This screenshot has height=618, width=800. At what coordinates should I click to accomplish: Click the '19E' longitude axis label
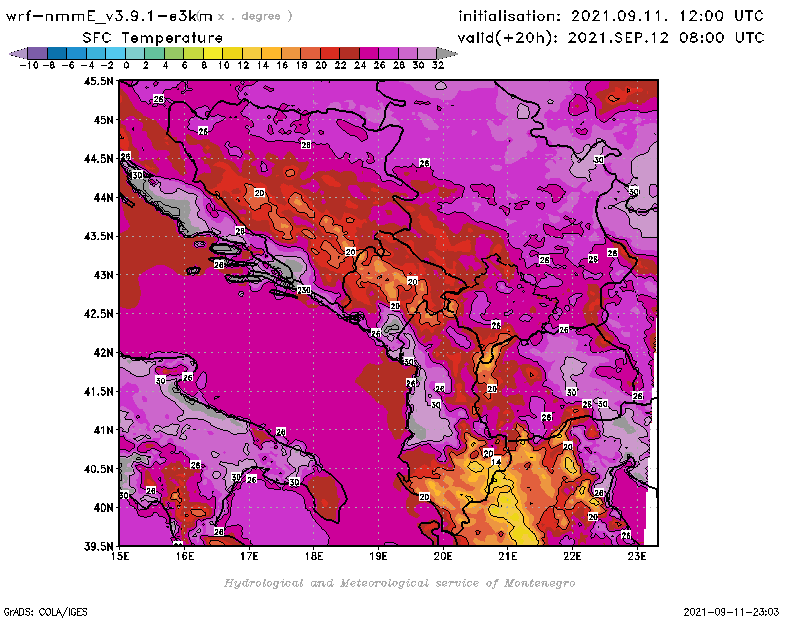click(x=379, y=556)
